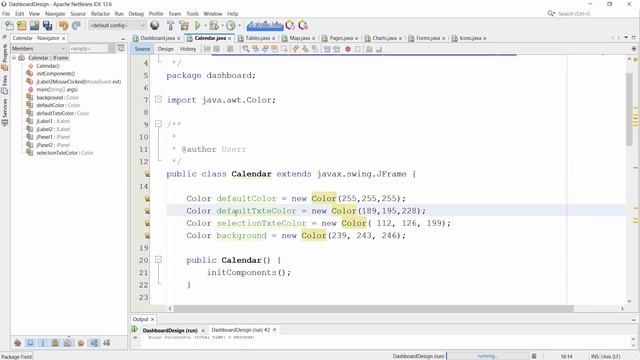Open the default config dropdown
The height and width of the screenshot is (360, 640).
click(117, 25)
